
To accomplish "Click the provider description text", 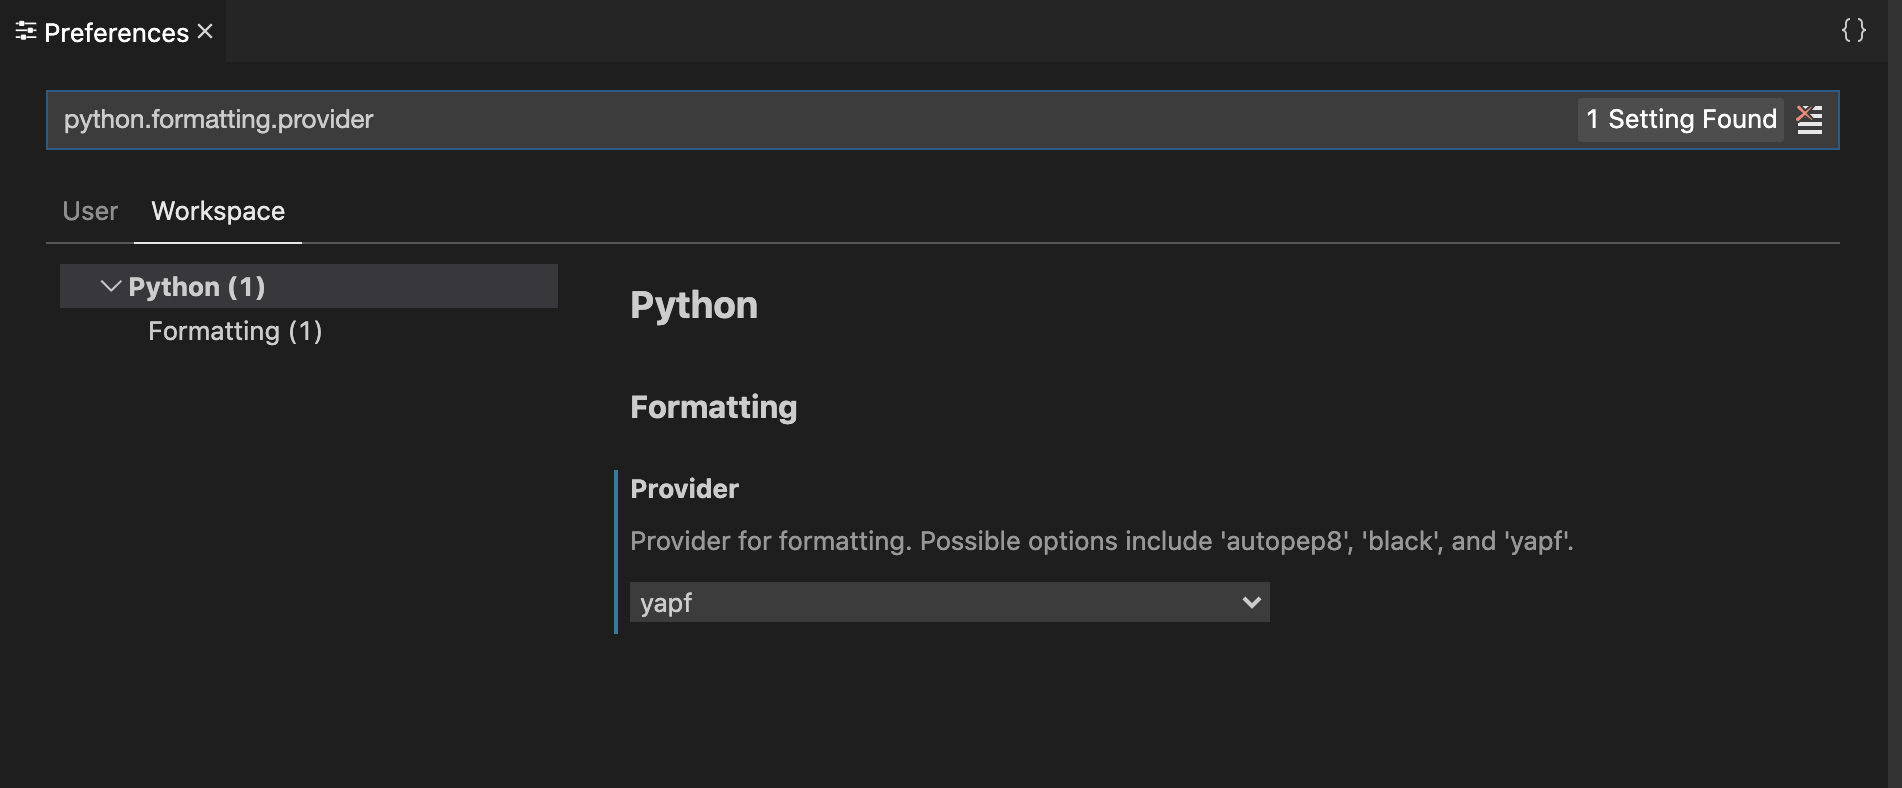I will click(1101, 541).
